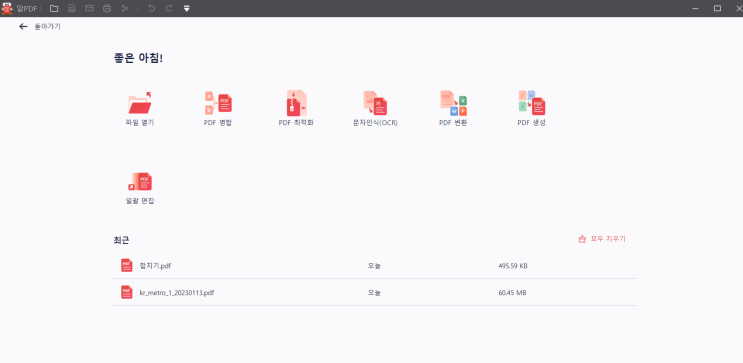Click the email envelope icon in title bar
The width and height of the screenshot is (743, 363).
89,9
